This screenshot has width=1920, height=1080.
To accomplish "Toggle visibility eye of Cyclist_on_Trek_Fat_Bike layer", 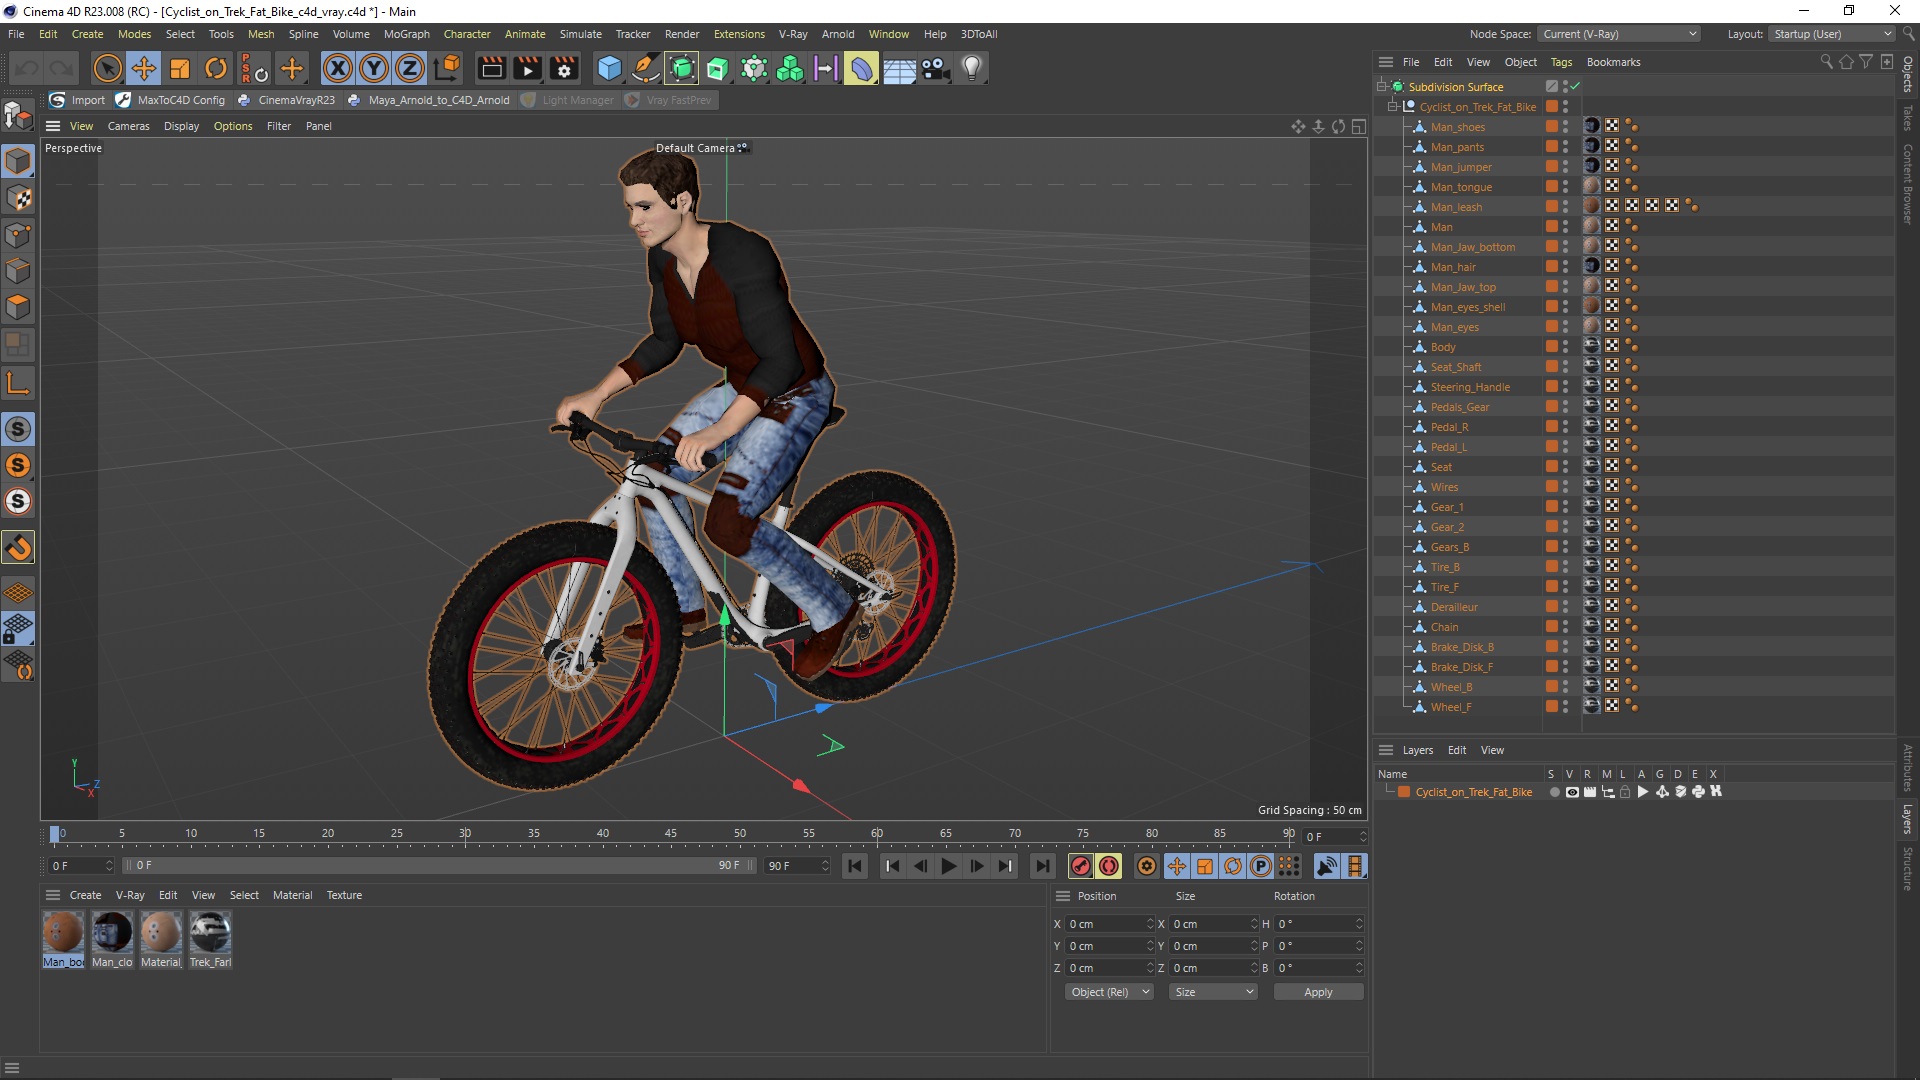I will pos(1572,792).
